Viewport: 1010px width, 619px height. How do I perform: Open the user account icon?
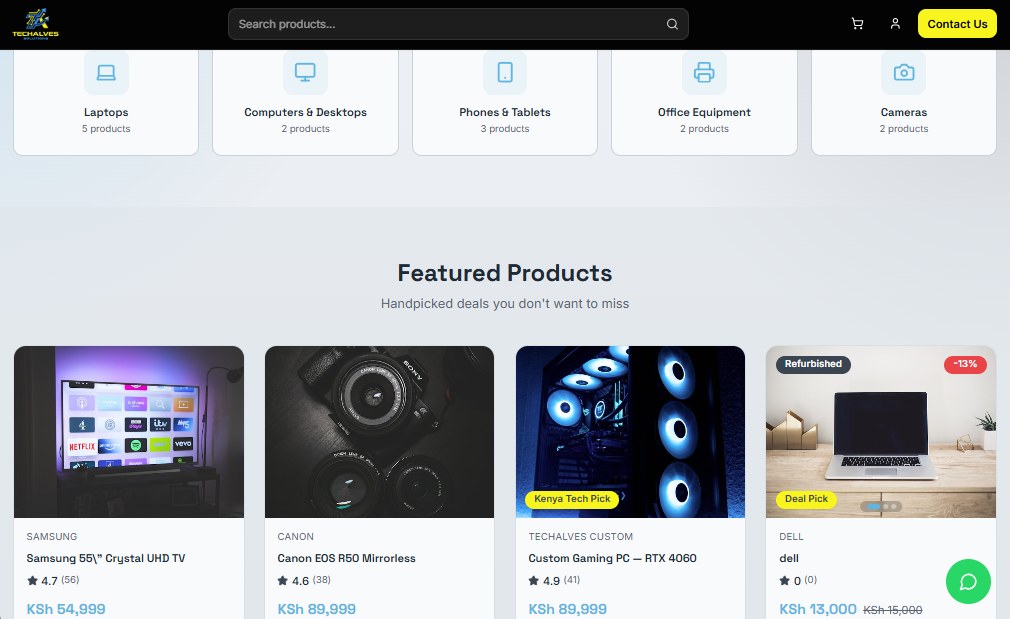[895, 24]
